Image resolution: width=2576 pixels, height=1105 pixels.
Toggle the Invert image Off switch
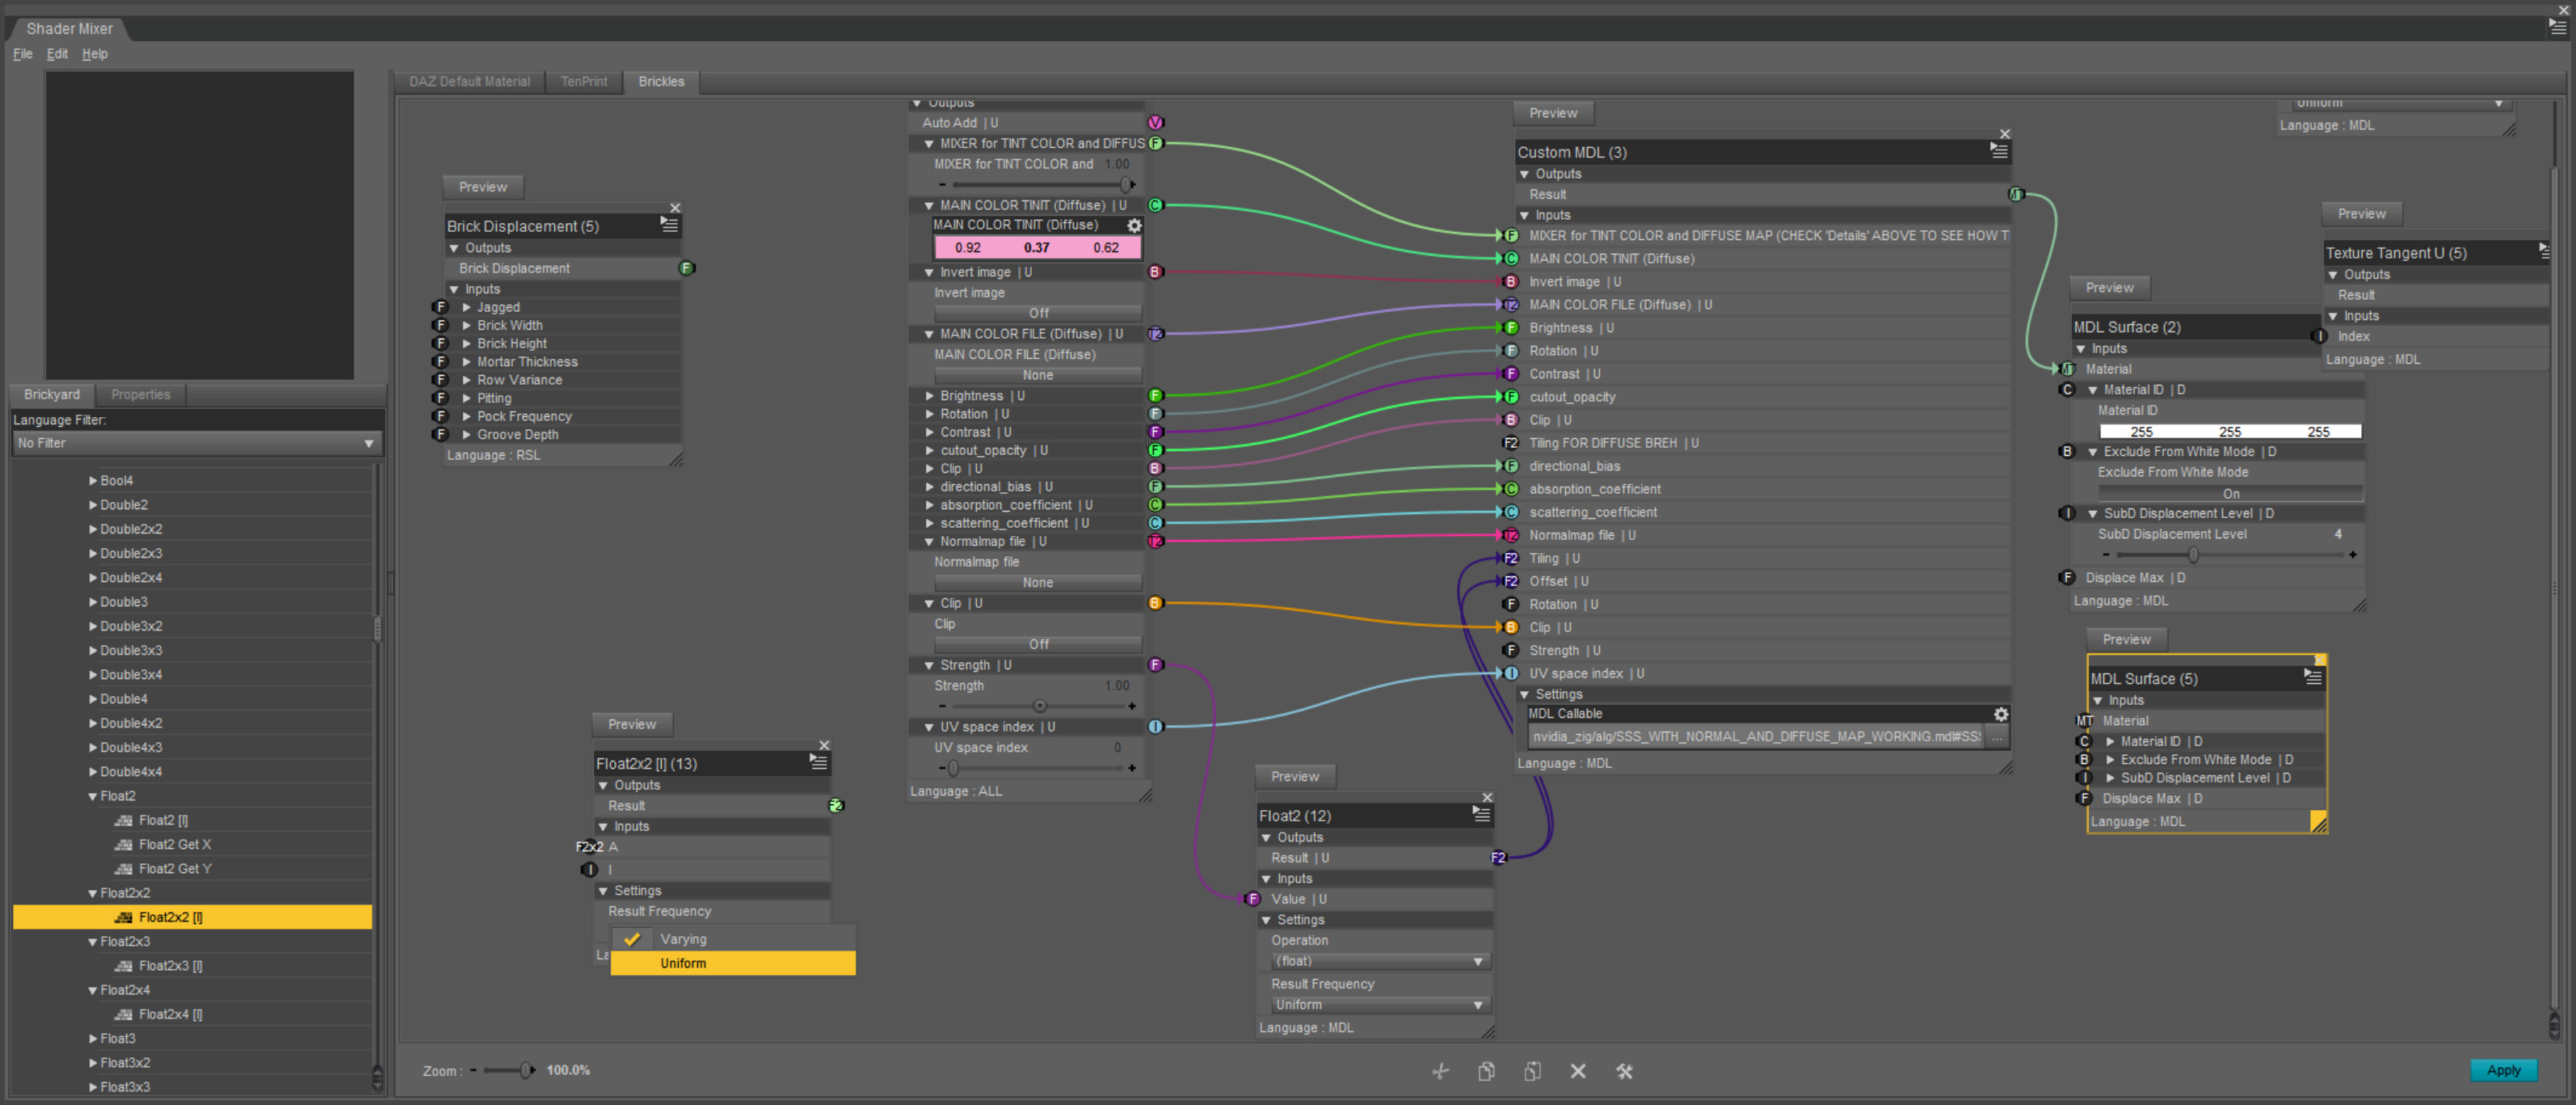coord(1038,313)
